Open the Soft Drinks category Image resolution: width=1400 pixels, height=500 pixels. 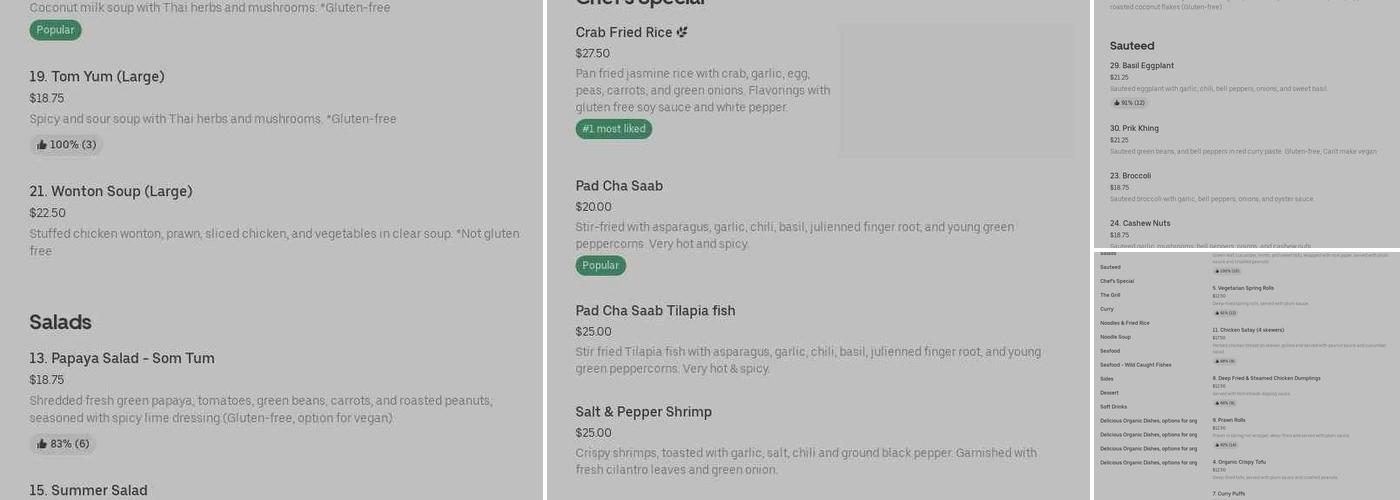pyautogui.click(x=1113, y=406)
